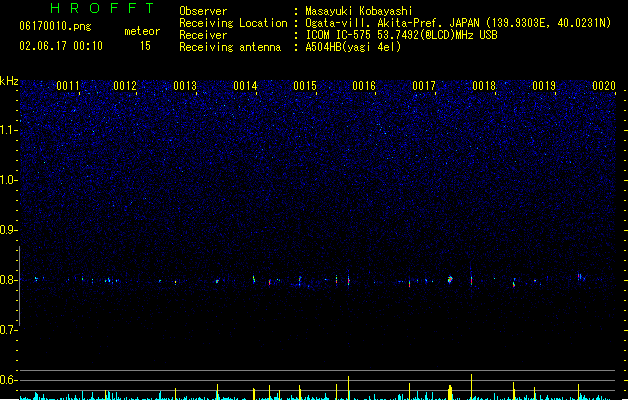The image size is (629, 400).
Task: Click the date 02.06.17 00:10
Action: (x=61, y=46)
